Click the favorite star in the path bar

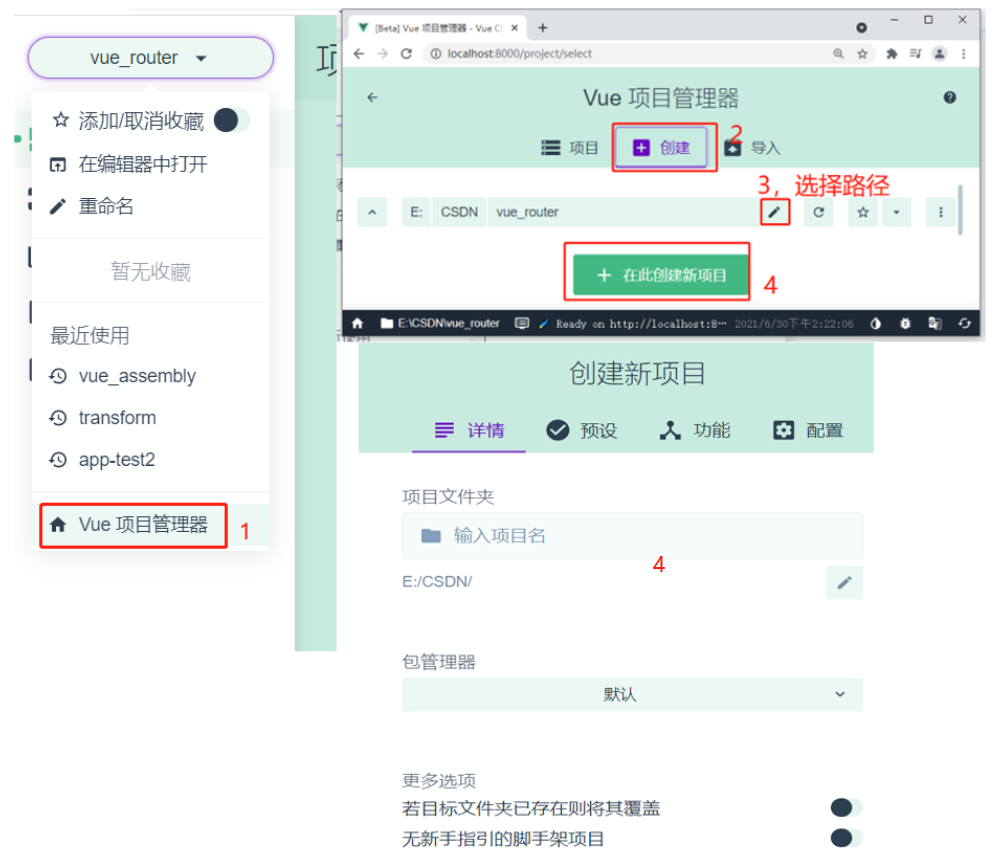863,212
